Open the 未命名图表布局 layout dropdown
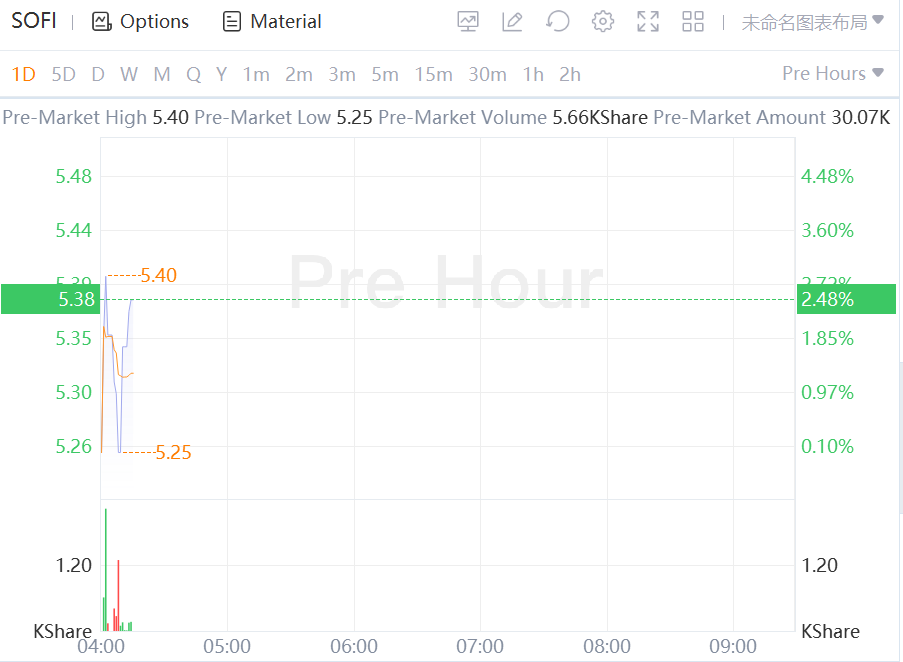The height and width of the screenshot is (662, 903). coord(812,21)
